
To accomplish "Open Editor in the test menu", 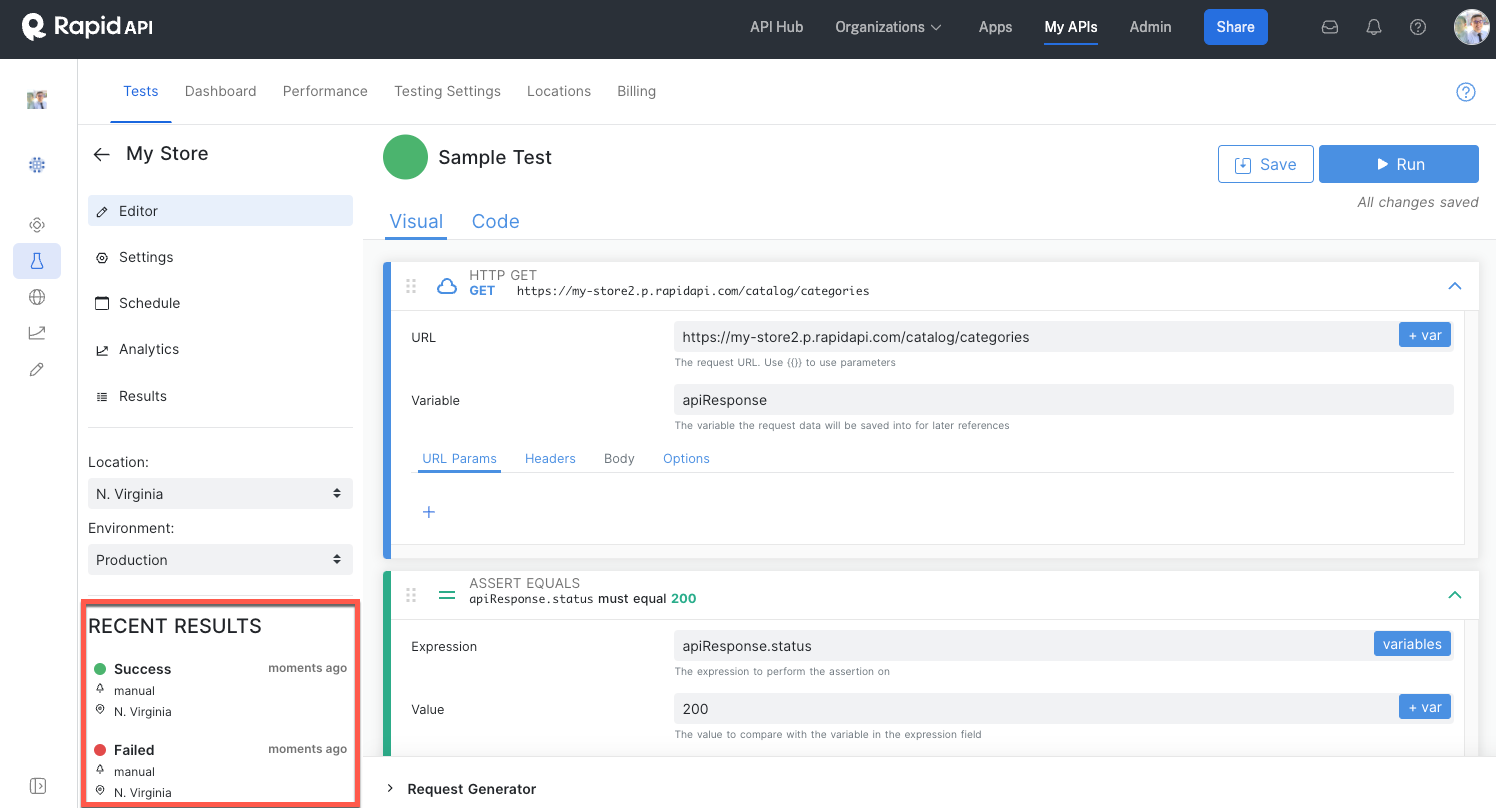I will tap(220, 211).
